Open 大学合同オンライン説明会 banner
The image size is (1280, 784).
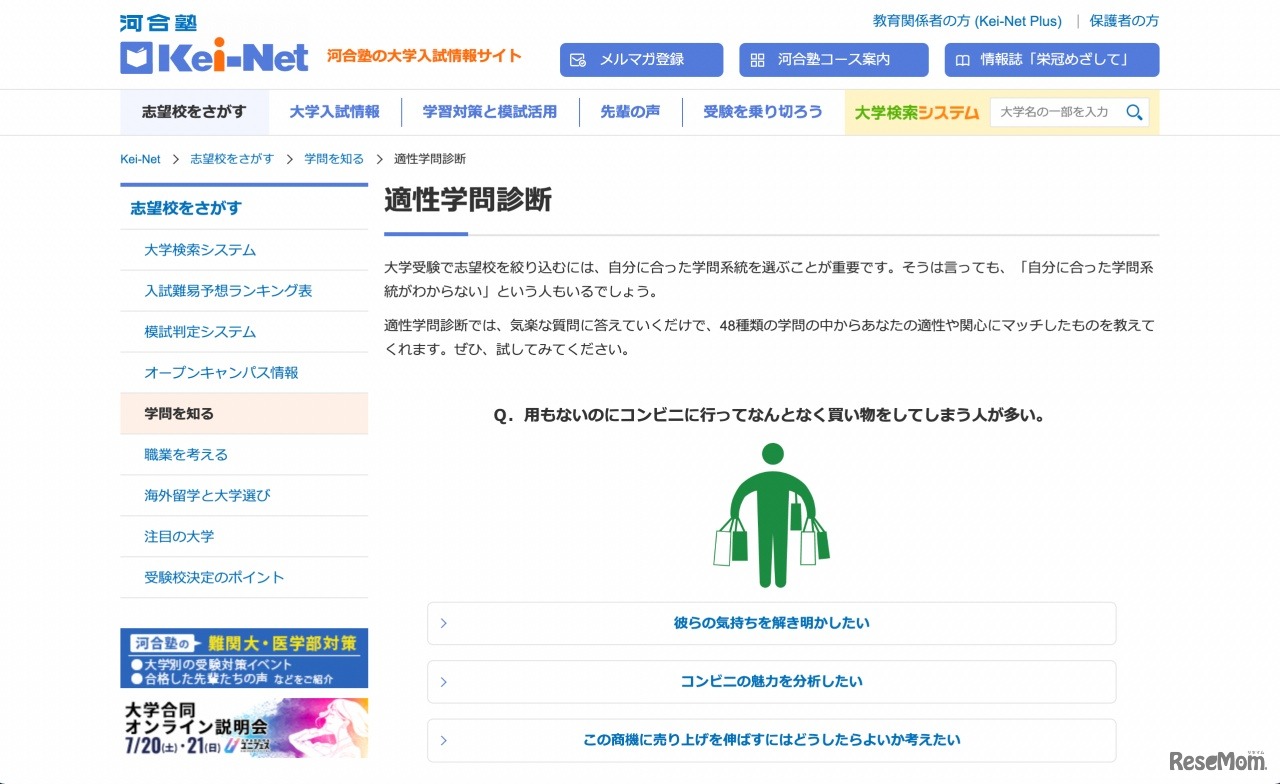coord(244,728)
